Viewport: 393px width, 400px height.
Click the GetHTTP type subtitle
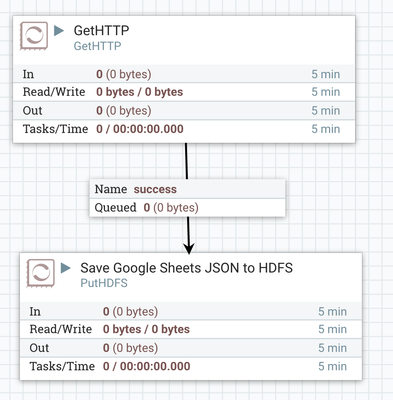coord(97,46)
